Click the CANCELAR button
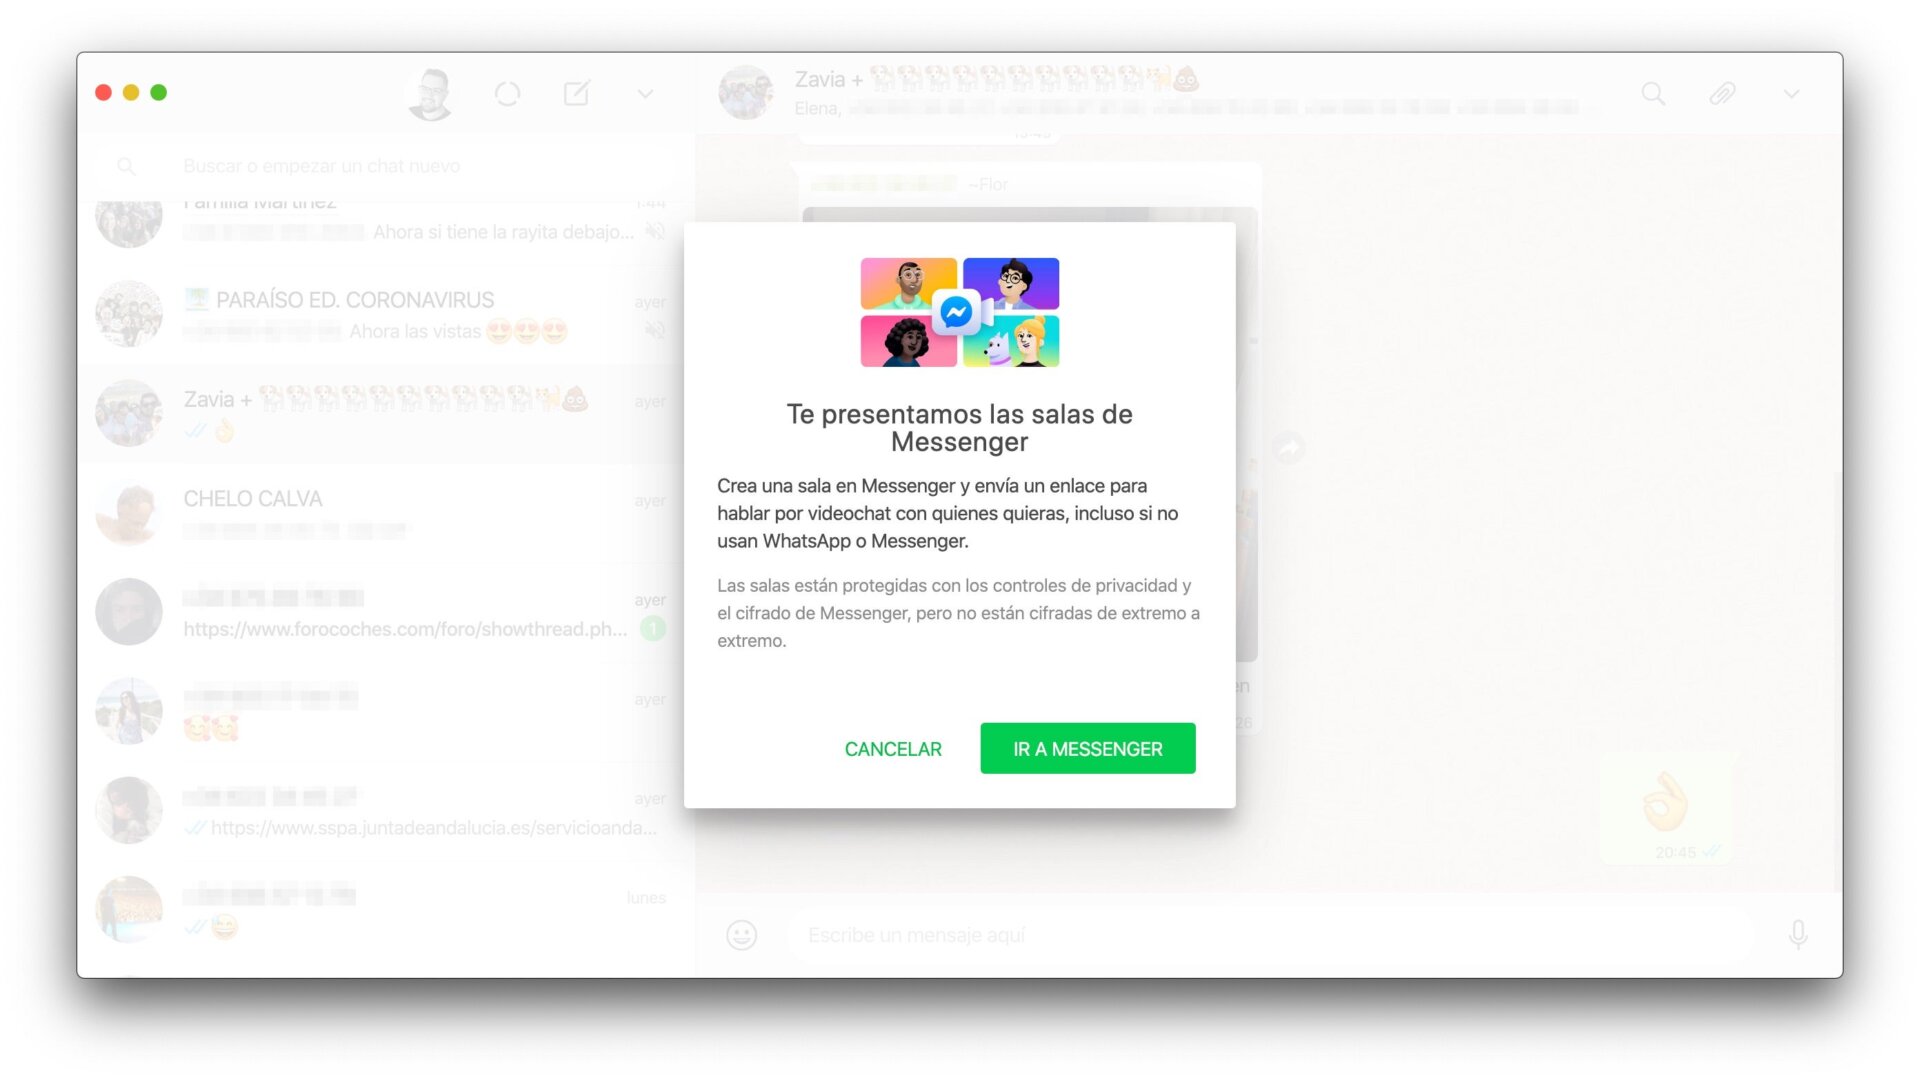 click(893, 749)
